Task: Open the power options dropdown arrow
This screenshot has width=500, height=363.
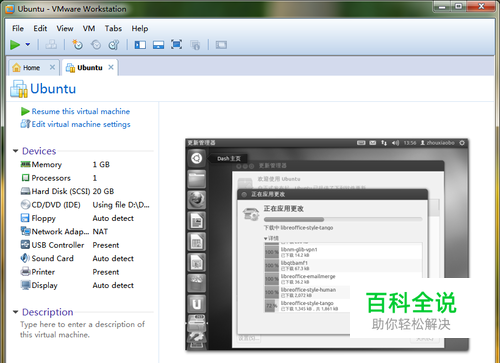Action: point(28,44)
